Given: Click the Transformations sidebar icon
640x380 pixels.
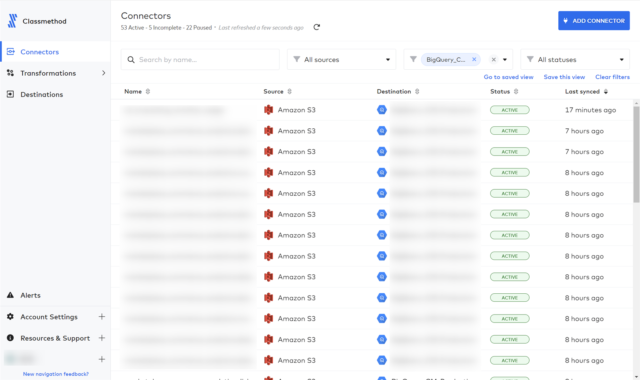Looking at the screenshot, I should (x=10, y=73).
